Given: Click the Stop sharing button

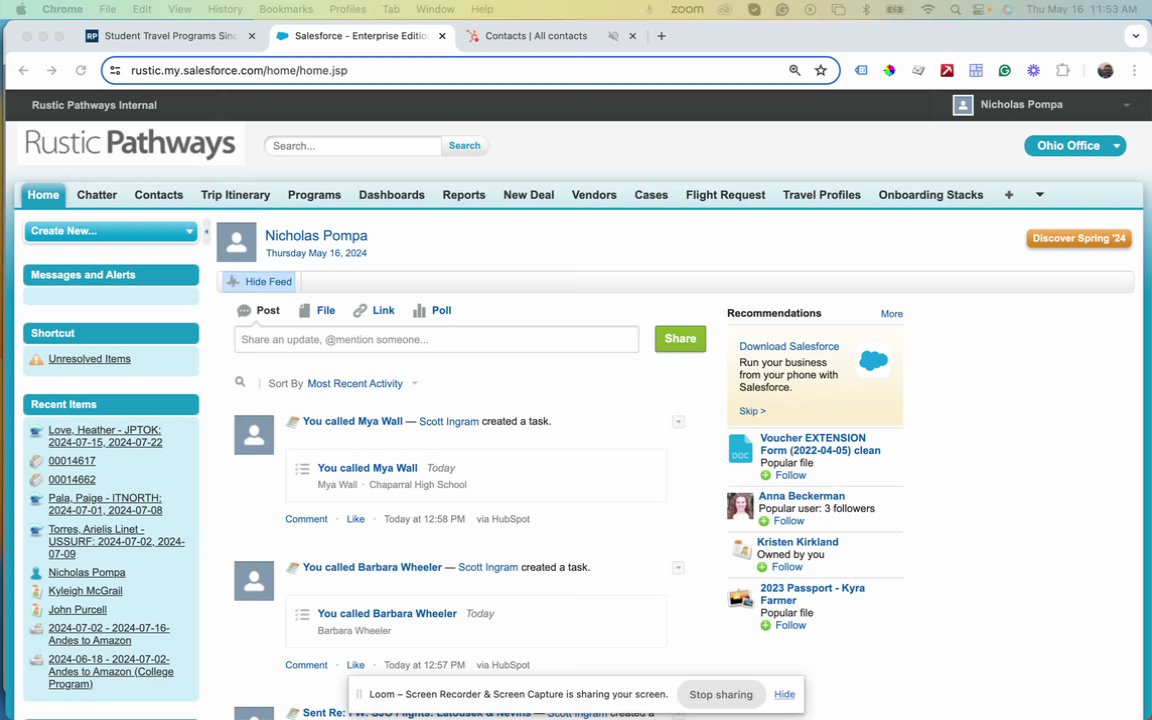Looking at the screenshot, I should click(721, 694).
